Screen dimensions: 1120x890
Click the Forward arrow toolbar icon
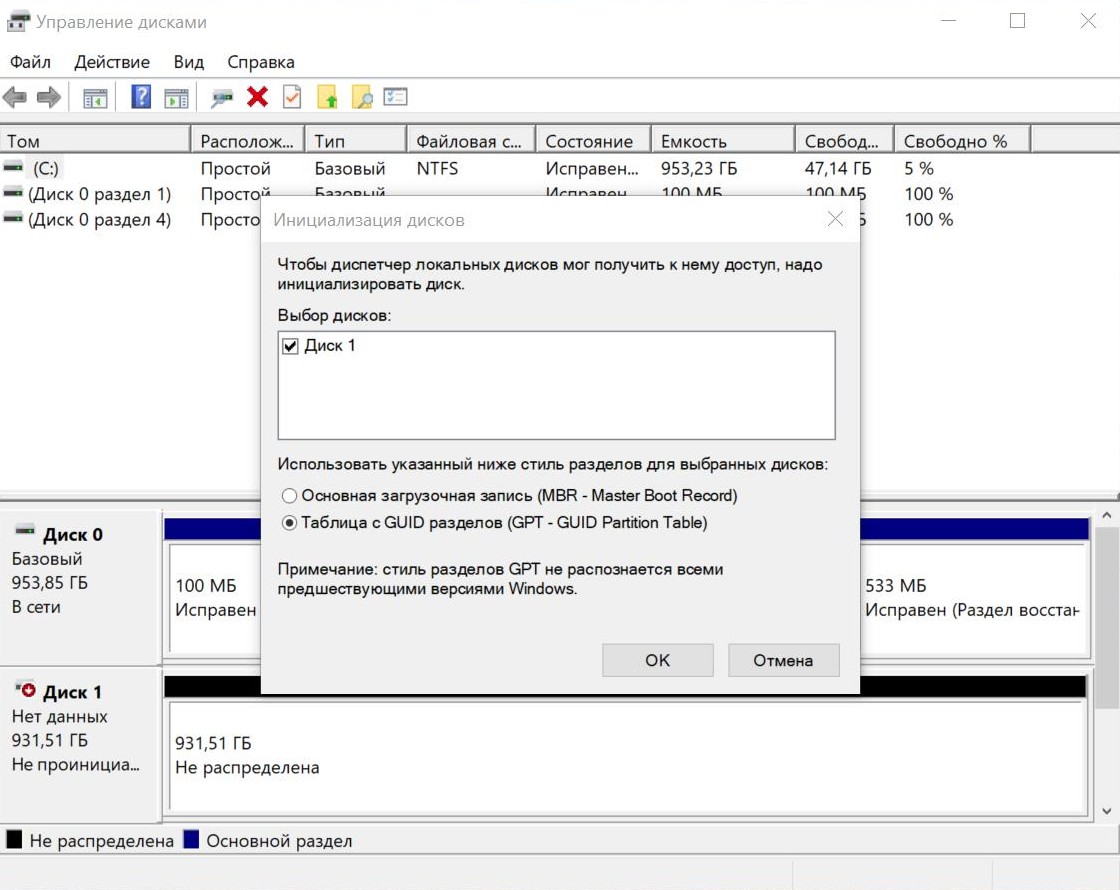point(49,97)
